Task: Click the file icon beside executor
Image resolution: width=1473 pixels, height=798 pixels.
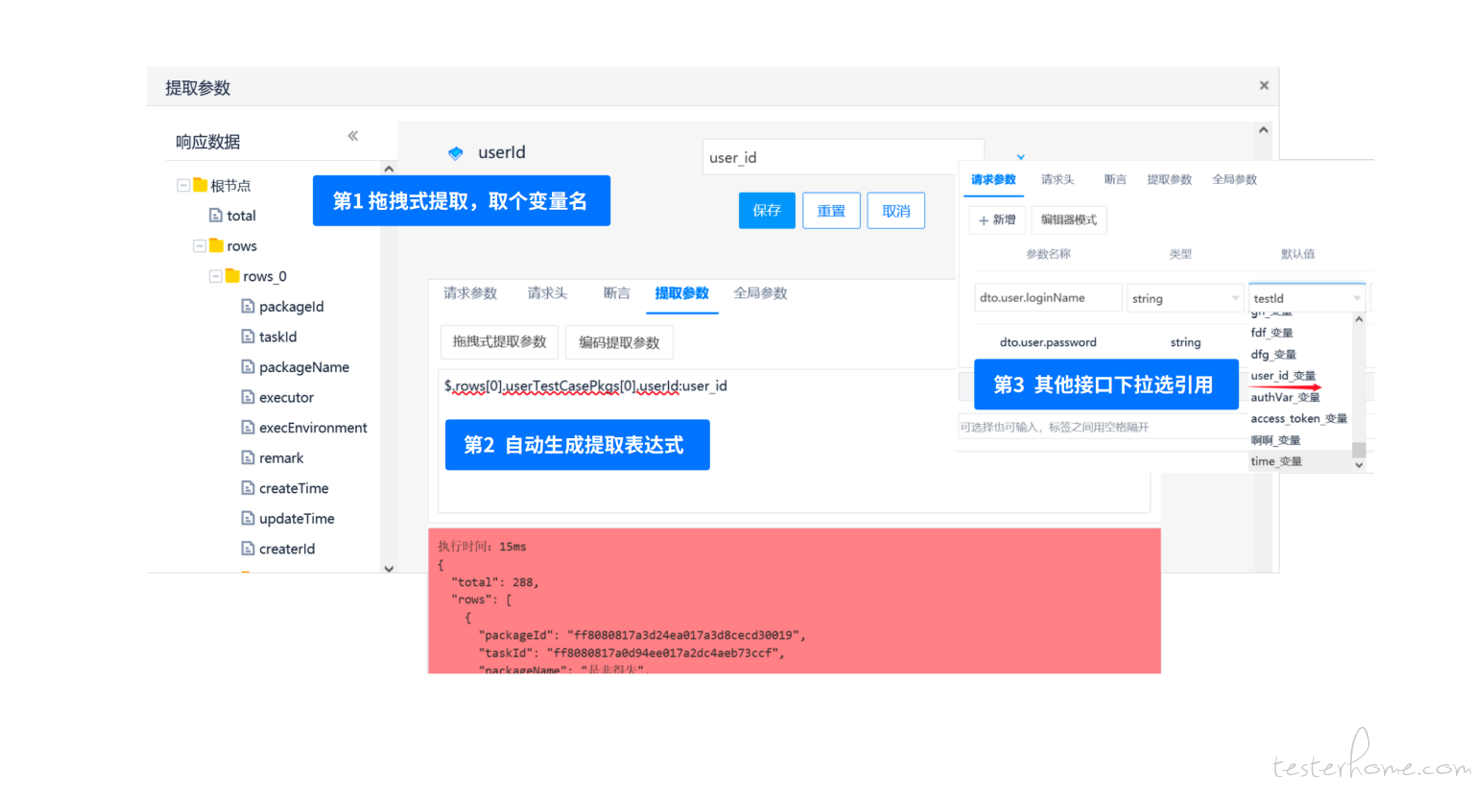Action: [248, 397]
